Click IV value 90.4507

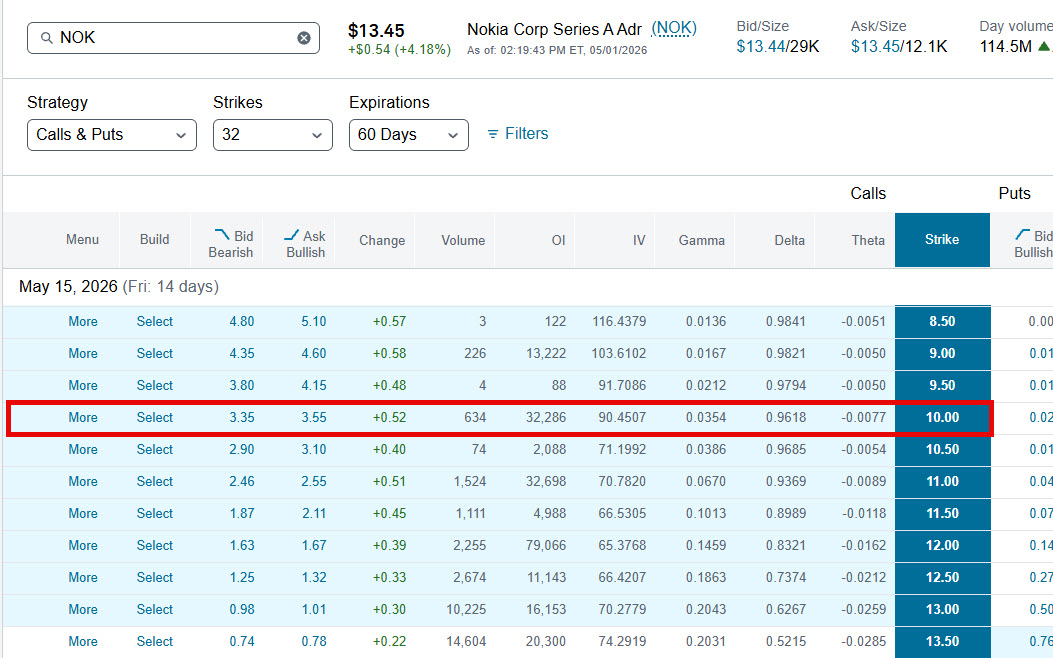click(x=622, y=418)
